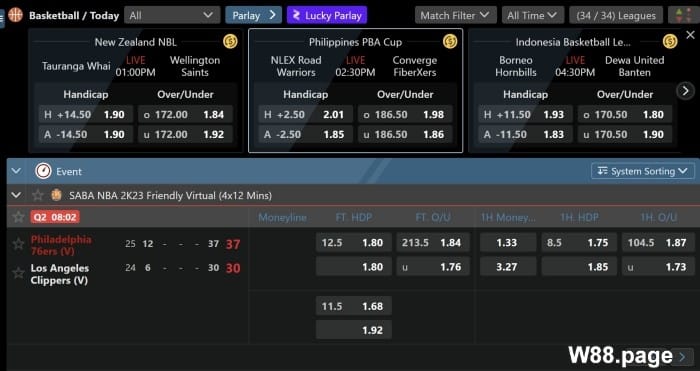Select 1H HDP 8.5 at 1.75

[579, 242]
